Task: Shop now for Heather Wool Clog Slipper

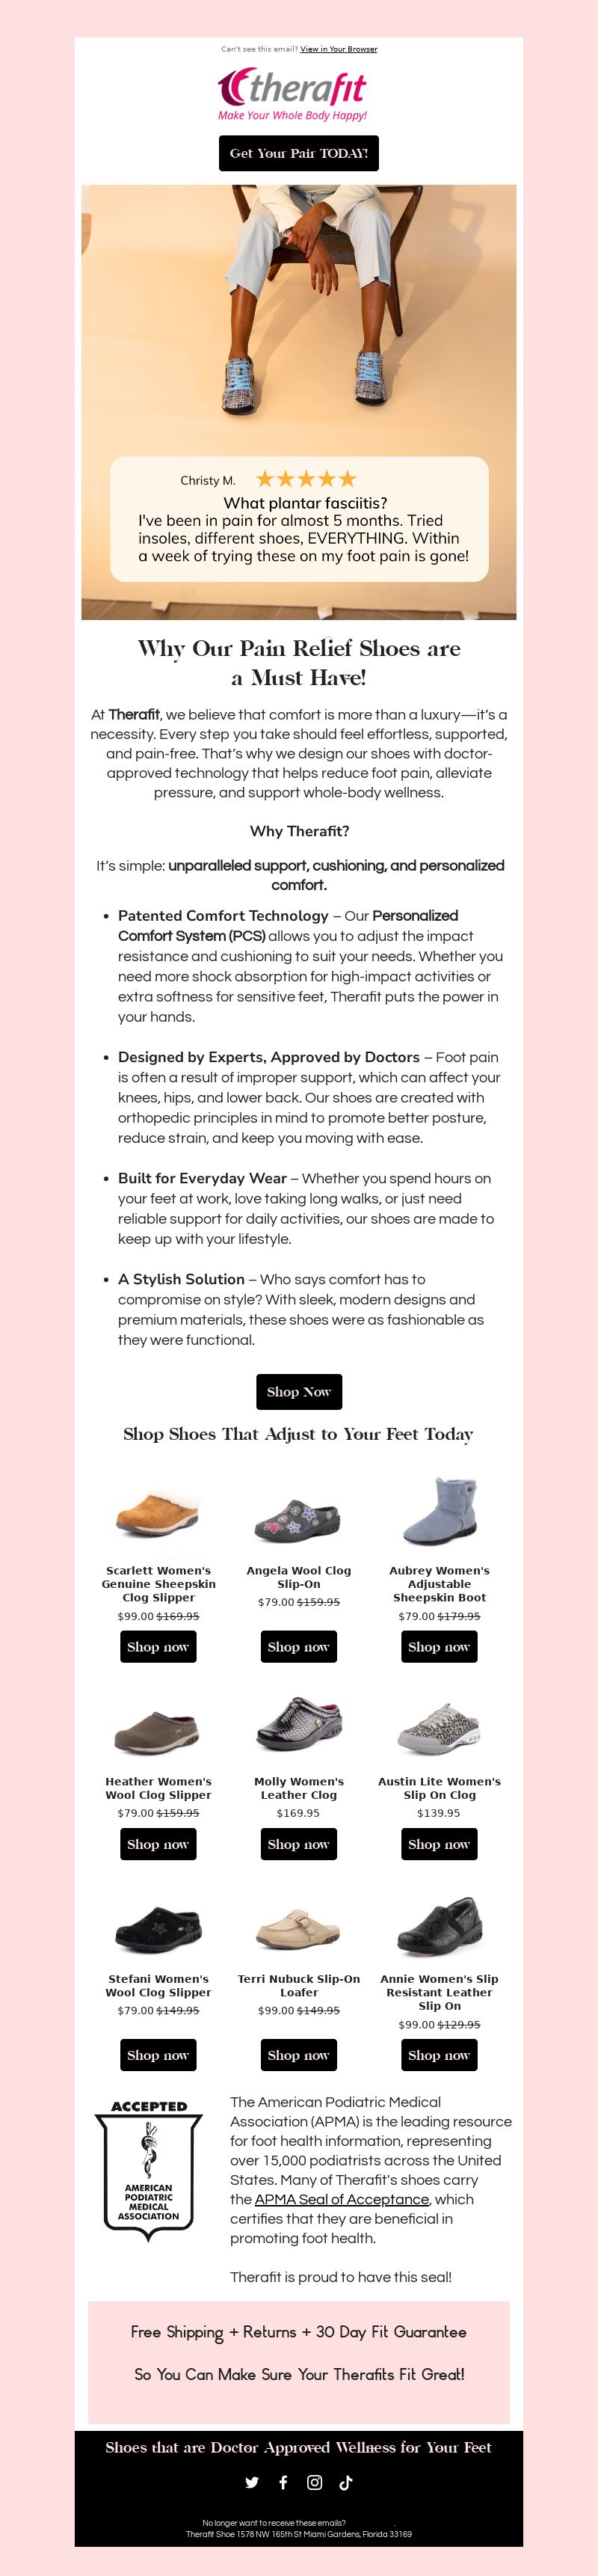Action: click(x=158, y=1844)
